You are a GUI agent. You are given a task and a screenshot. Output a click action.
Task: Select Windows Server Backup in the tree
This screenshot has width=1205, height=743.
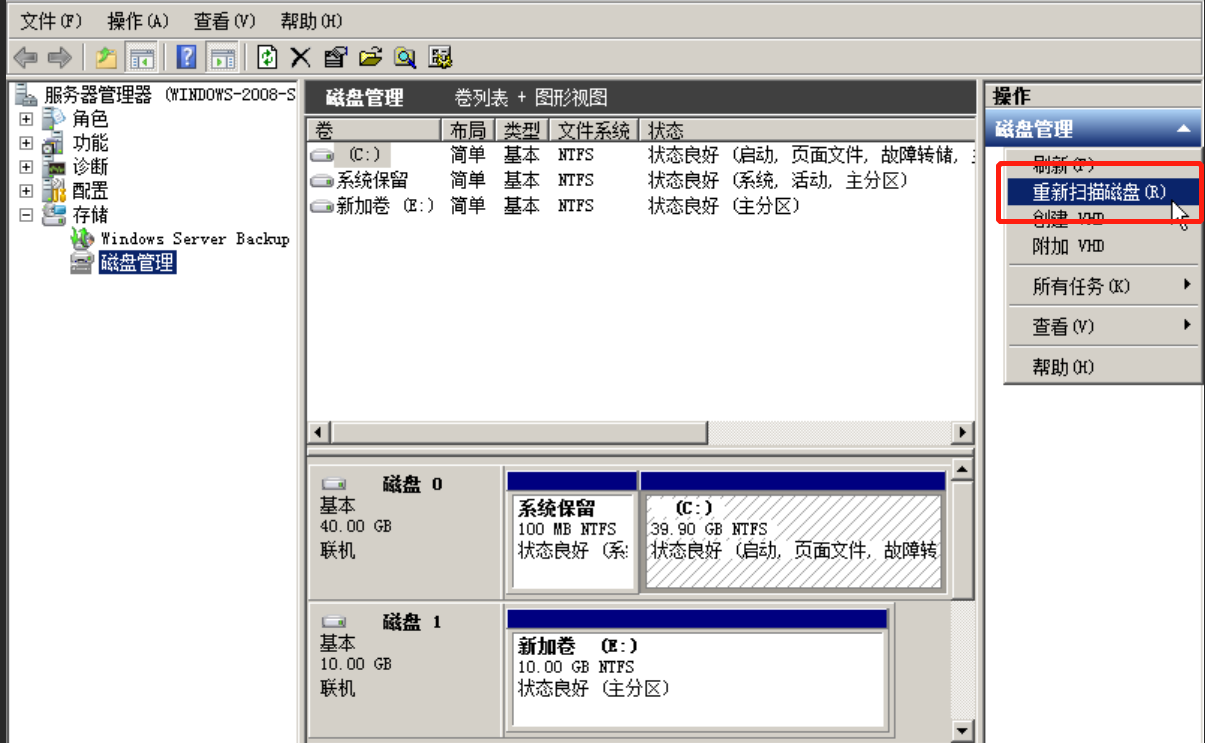pyautogui.click(x=194, y=239)
